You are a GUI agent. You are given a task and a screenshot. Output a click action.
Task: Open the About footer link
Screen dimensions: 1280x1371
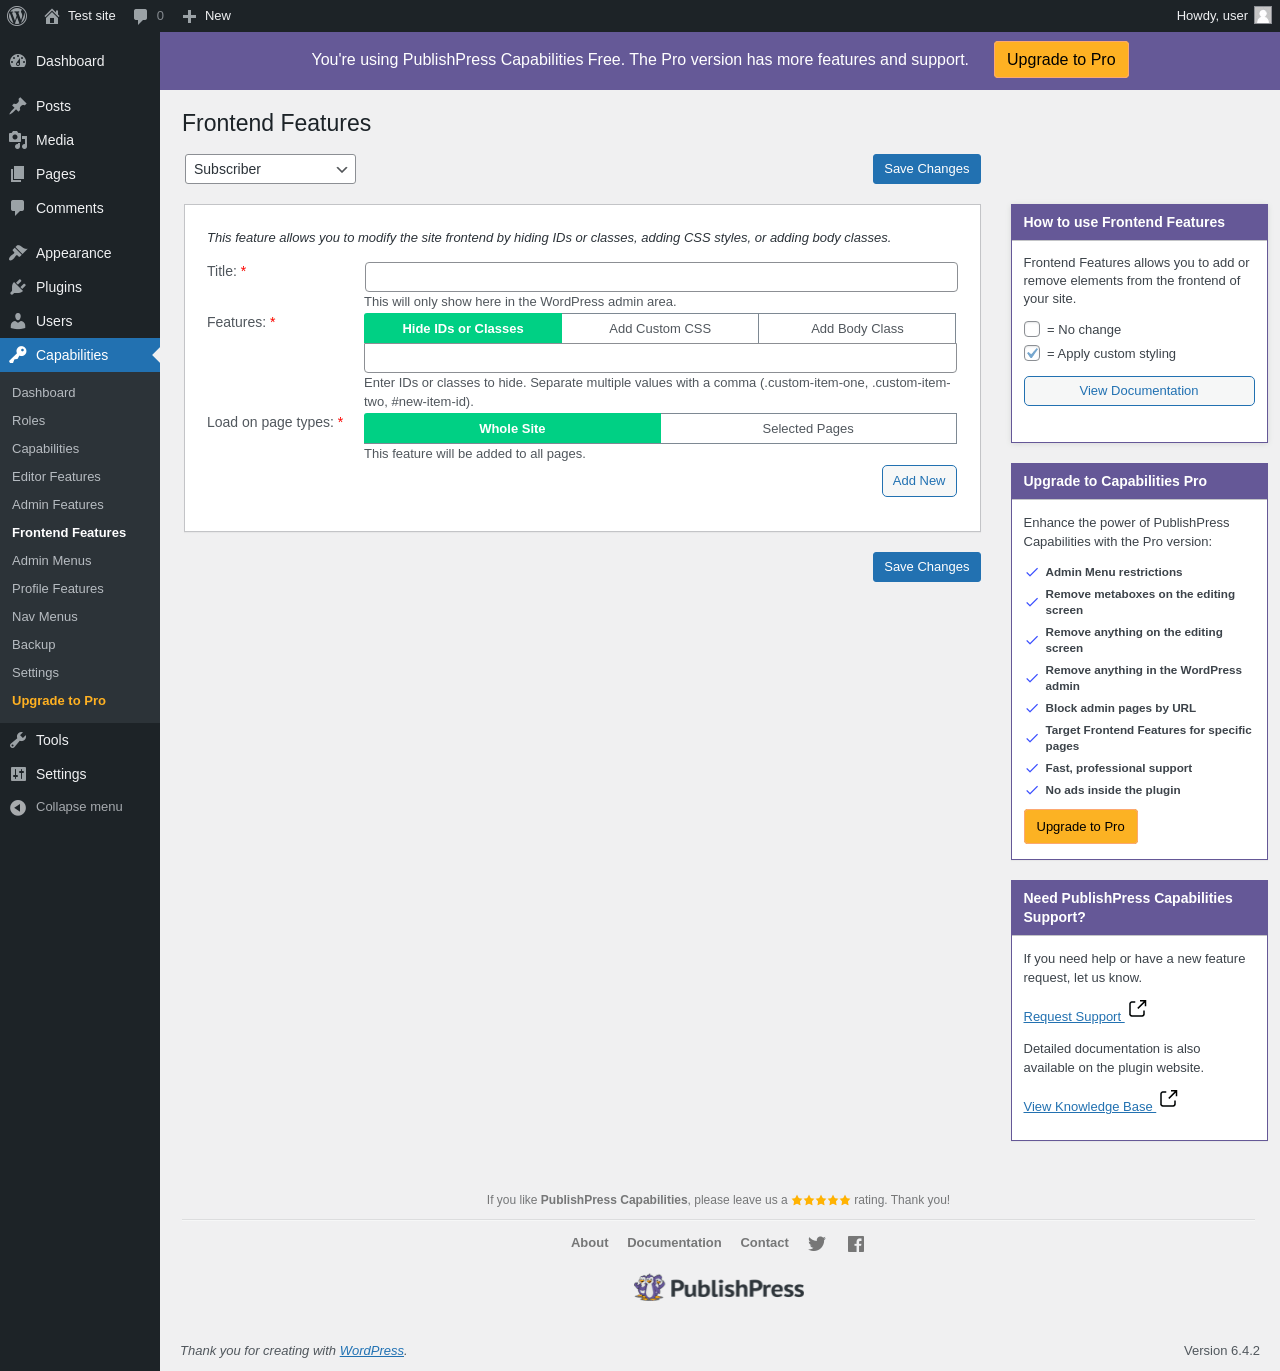[590, 1243]
